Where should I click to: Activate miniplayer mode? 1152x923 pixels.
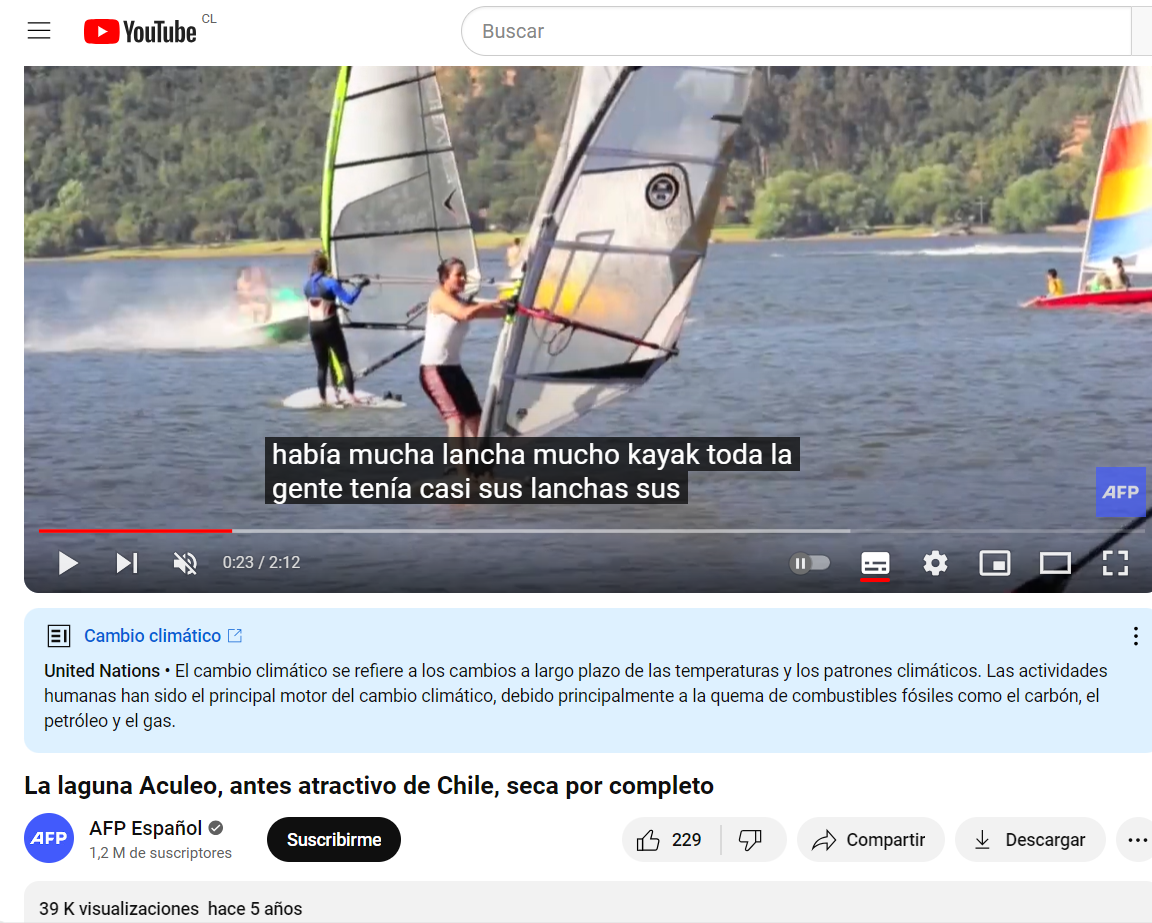(995, 563)
